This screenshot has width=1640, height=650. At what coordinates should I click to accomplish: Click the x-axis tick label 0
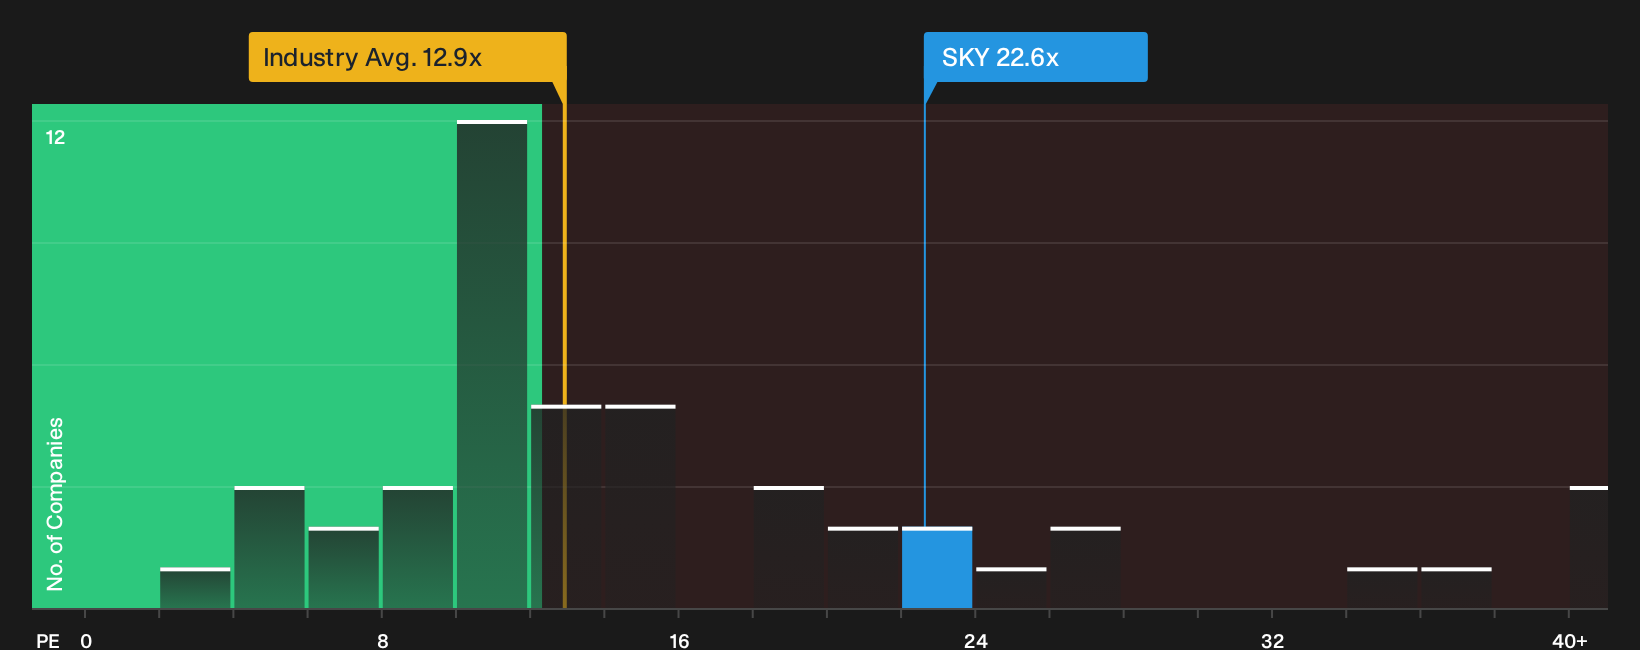tap(86, 641)
